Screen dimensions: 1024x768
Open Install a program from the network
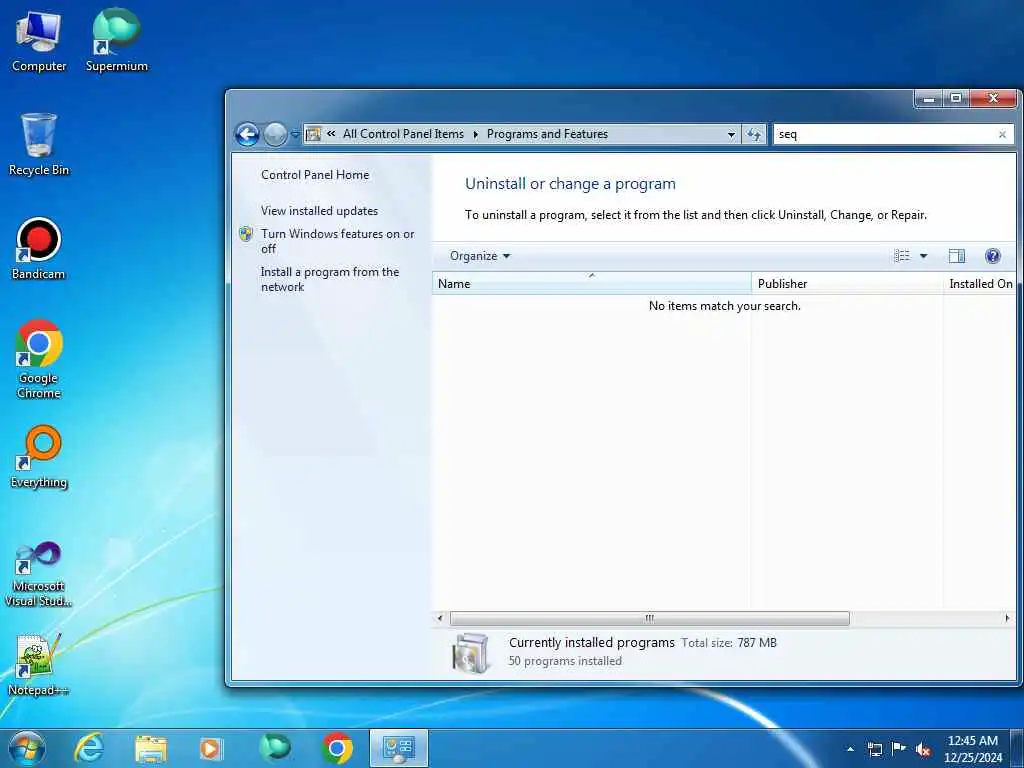click(330, 280)
